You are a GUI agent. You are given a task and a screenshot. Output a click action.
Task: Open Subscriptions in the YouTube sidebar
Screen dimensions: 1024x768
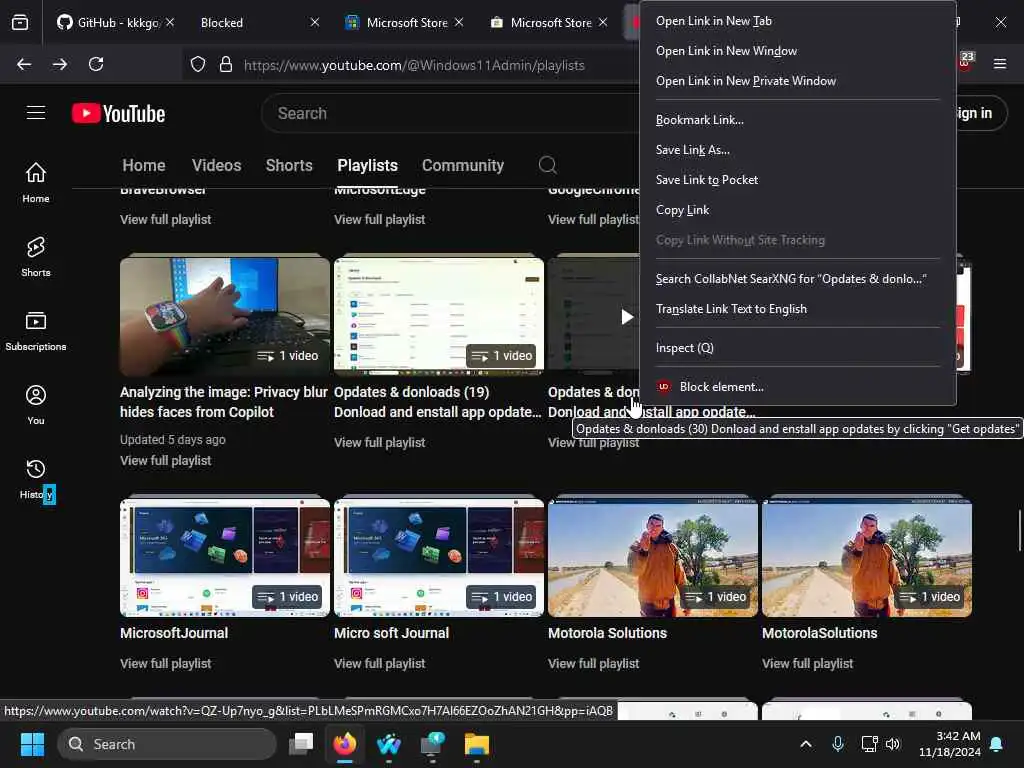(x=36, y=331)
